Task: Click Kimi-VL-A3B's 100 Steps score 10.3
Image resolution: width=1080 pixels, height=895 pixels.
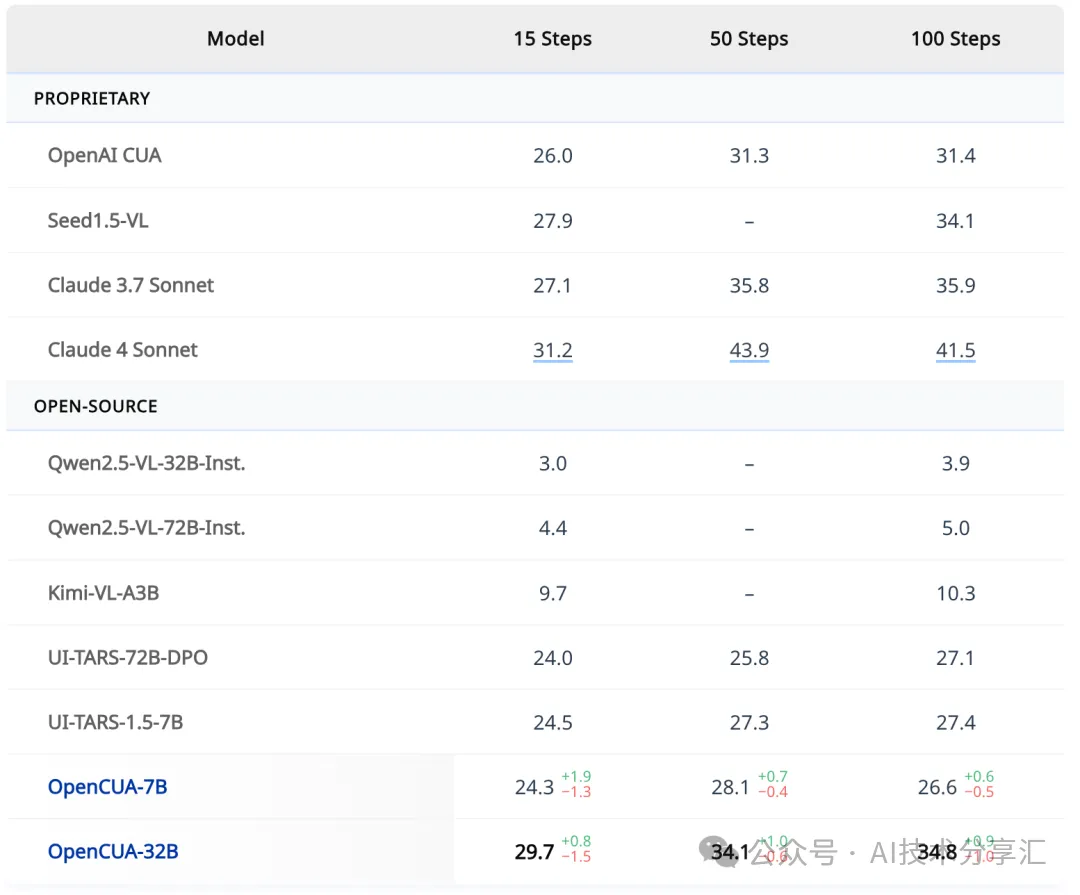Action: pyautogui.click(x=955, y=594)
